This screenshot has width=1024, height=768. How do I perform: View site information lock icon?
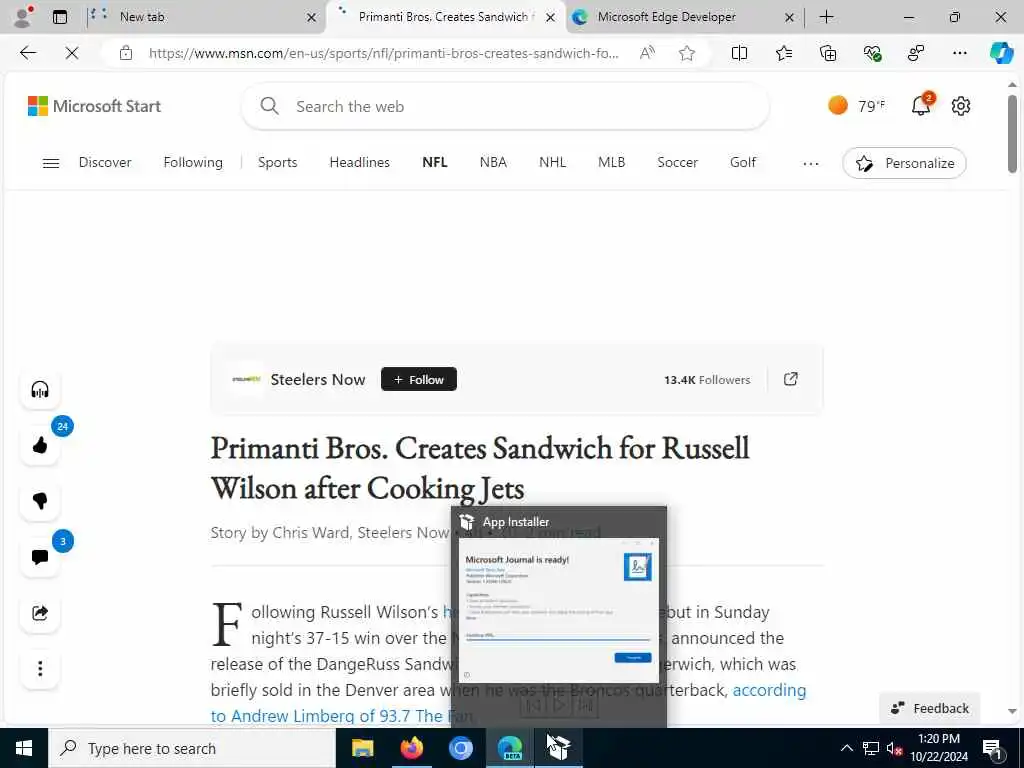[x=126, y=53]
